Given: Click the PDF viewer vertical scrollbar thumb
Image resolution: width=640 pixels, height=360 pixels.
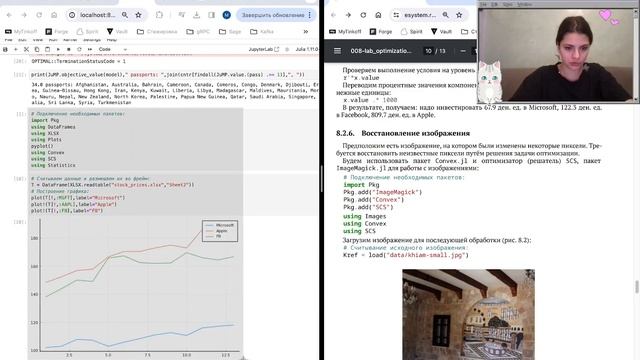Looking at the screenshot, I should point(637,287).
